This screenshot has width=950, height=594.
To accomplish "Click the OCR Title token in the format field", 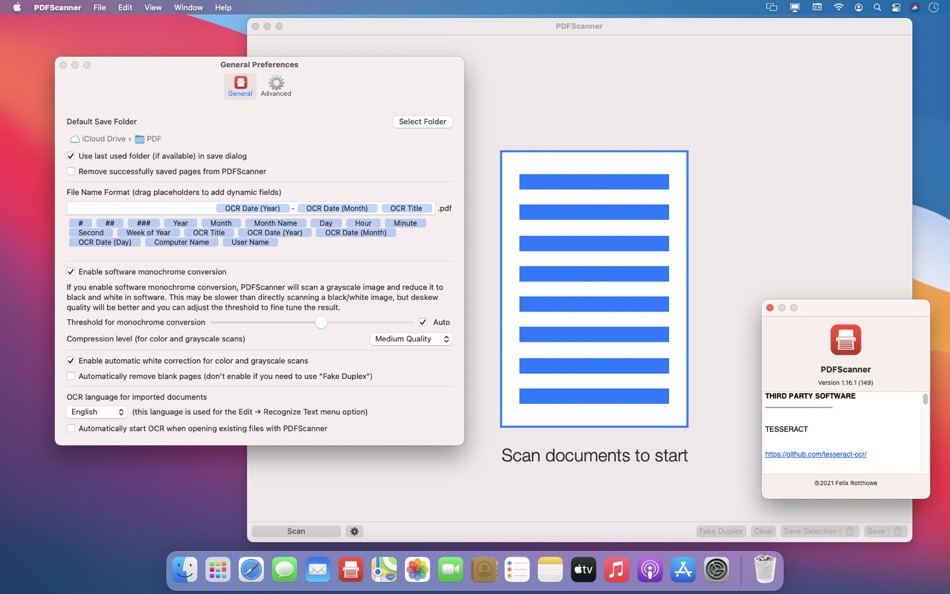I will pyautogui.click(x=406, y=208).
